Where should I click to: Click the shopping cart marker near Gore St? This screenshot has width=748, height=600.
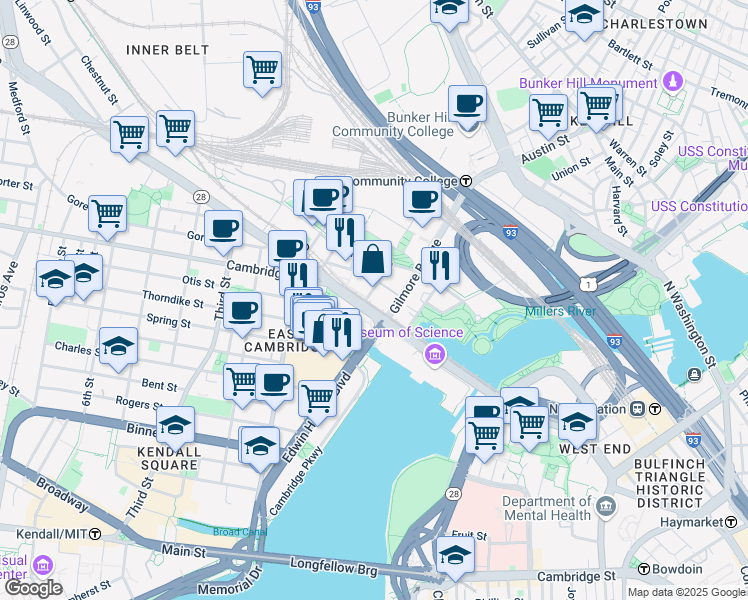click(x=107, y=217)
